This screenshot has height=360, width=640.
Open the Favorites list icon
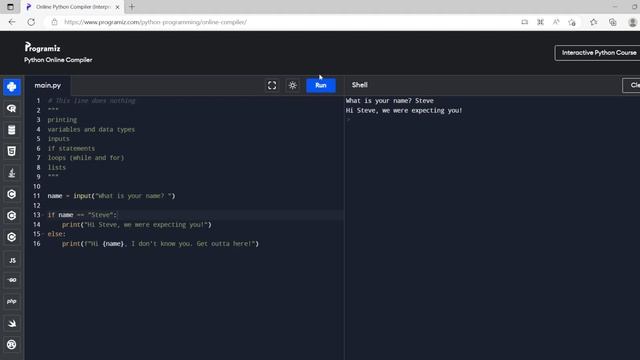(x=593, y=22)
